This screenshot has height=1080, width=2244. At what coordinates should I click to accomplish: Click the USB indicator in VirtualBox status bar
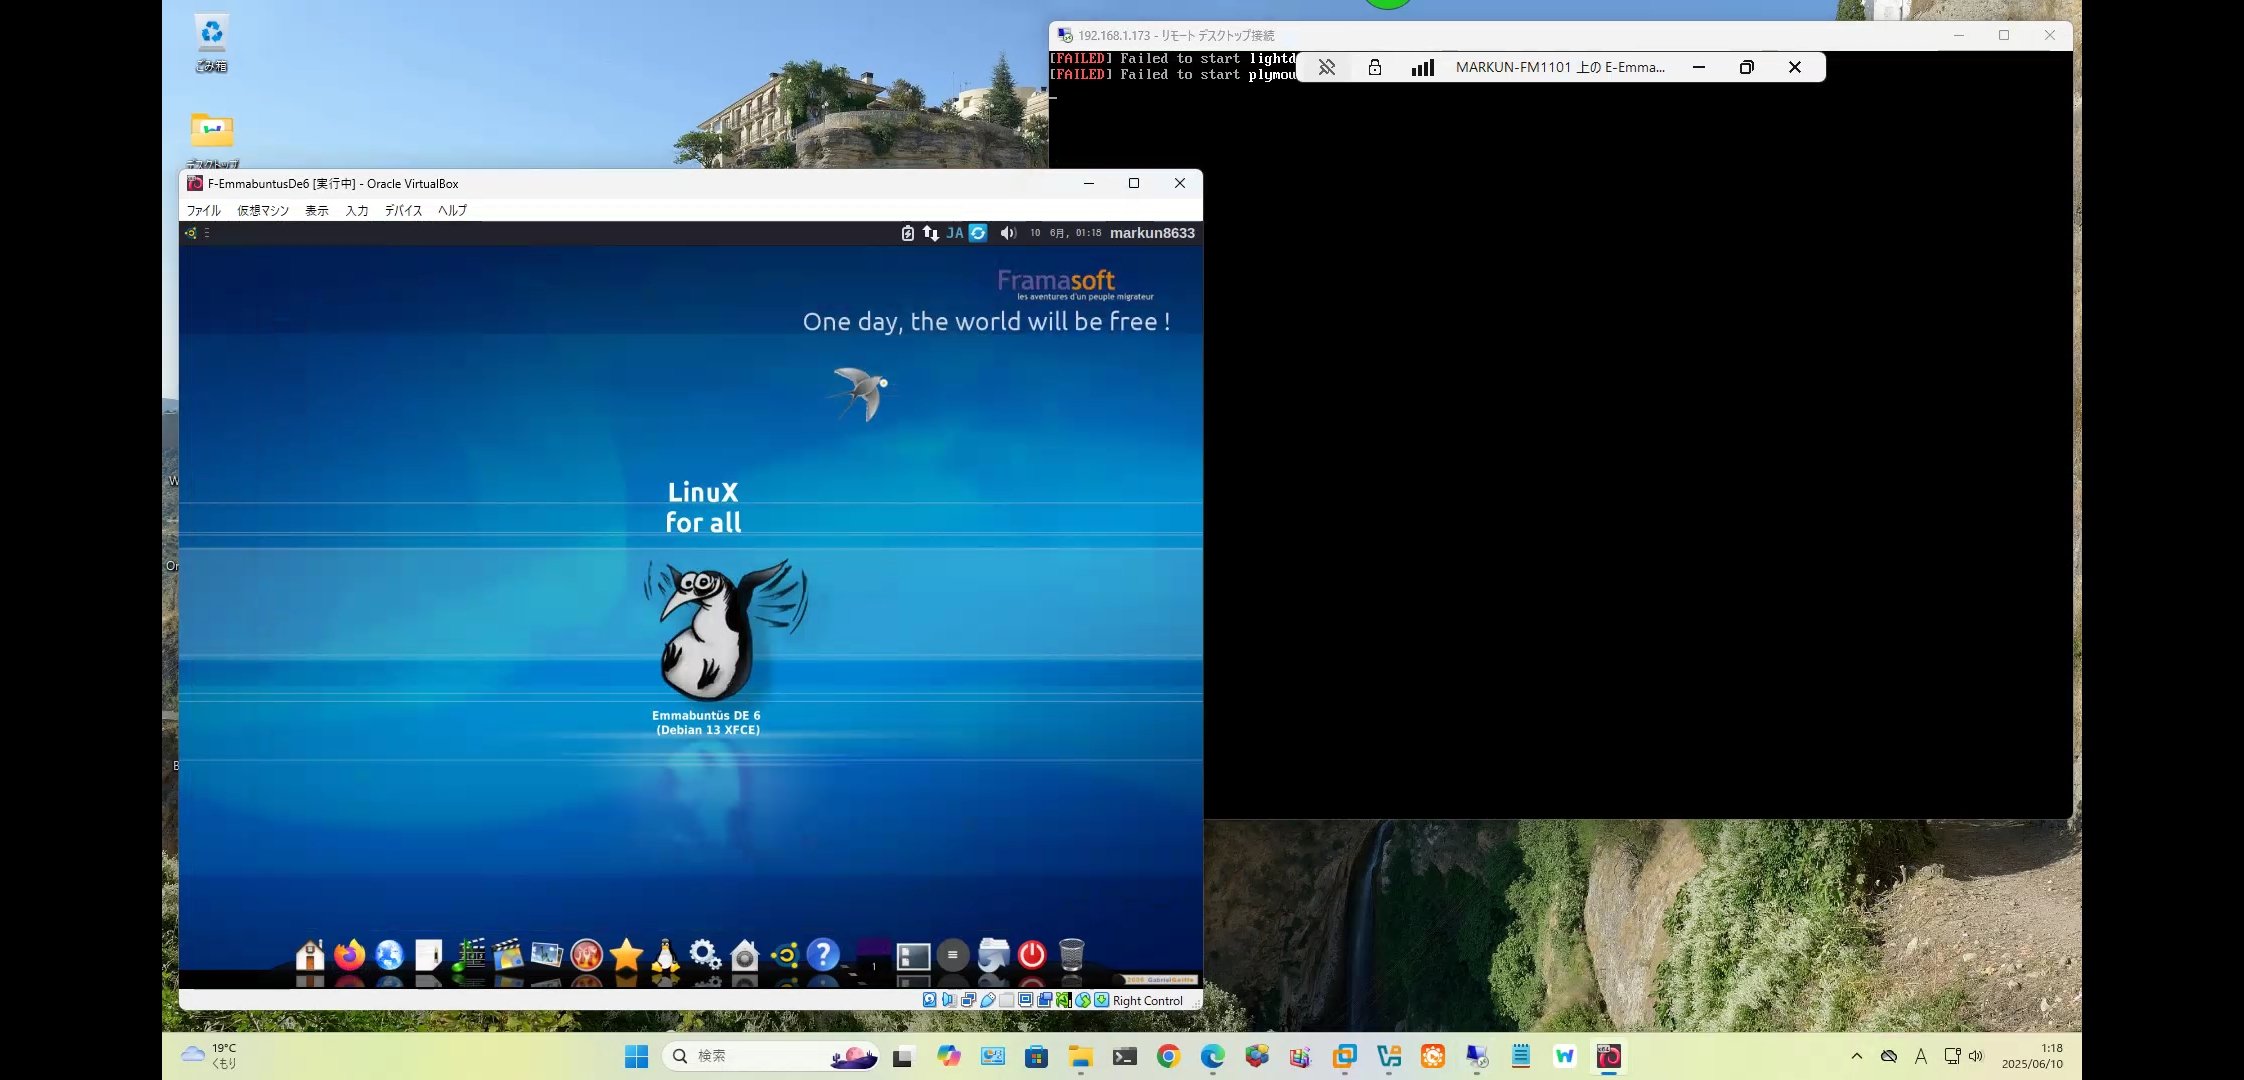click(988, 1000)
